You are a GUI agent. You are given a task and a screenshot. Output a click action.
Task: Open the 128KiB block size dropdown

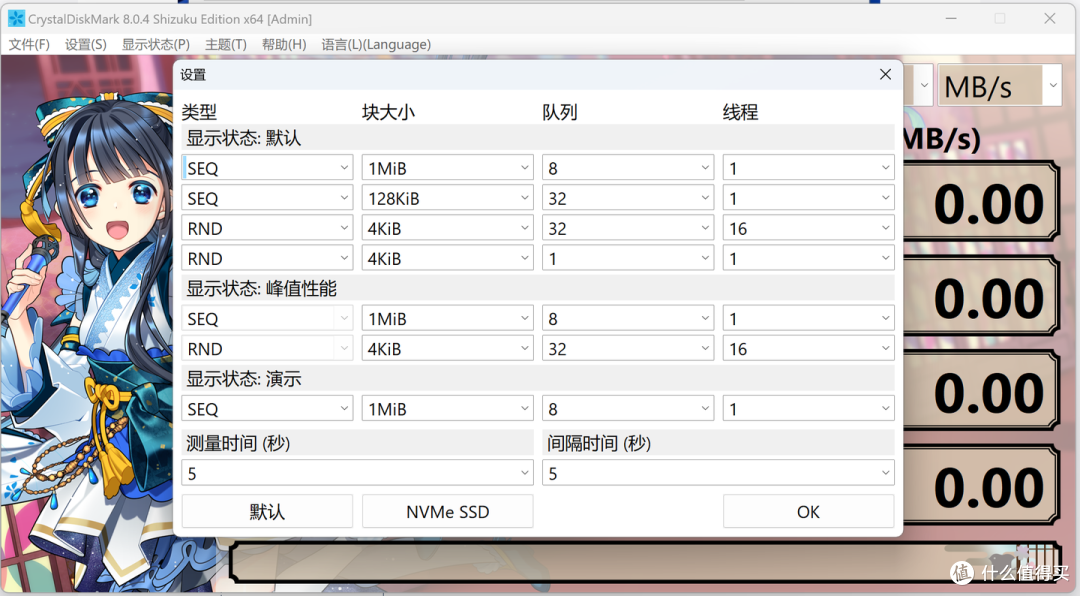[448, 198]
